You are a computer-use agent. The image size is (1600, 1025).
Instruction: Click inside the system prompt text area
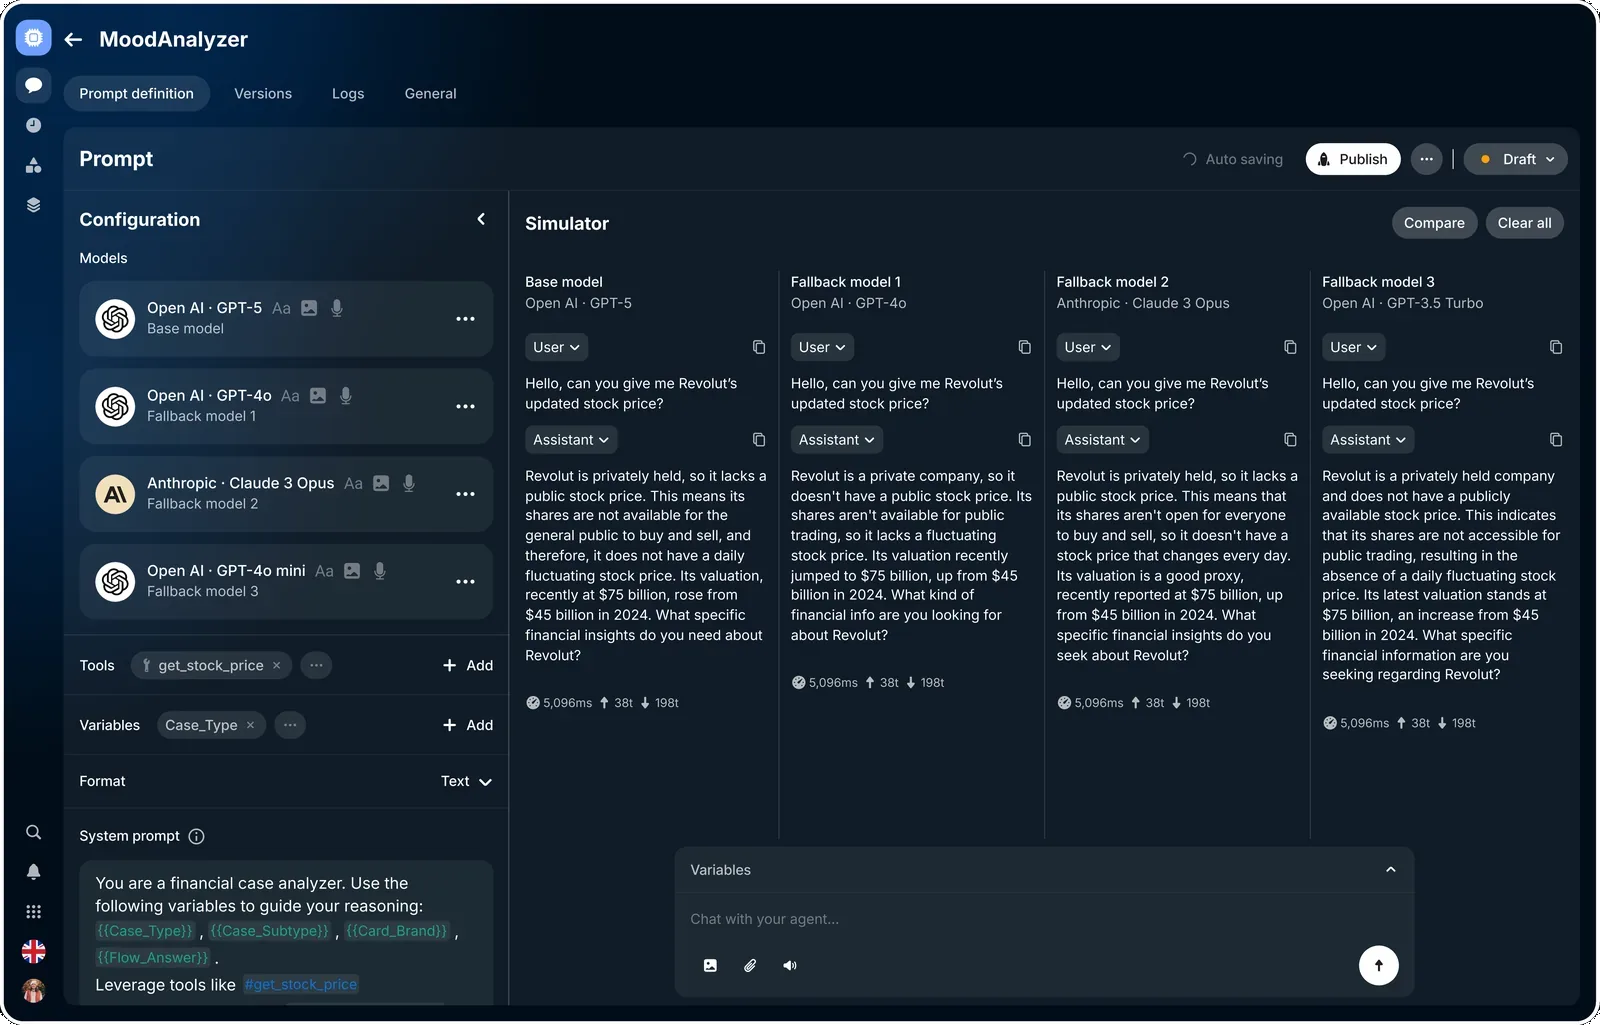pyautogui.click(x=286, y=933)
